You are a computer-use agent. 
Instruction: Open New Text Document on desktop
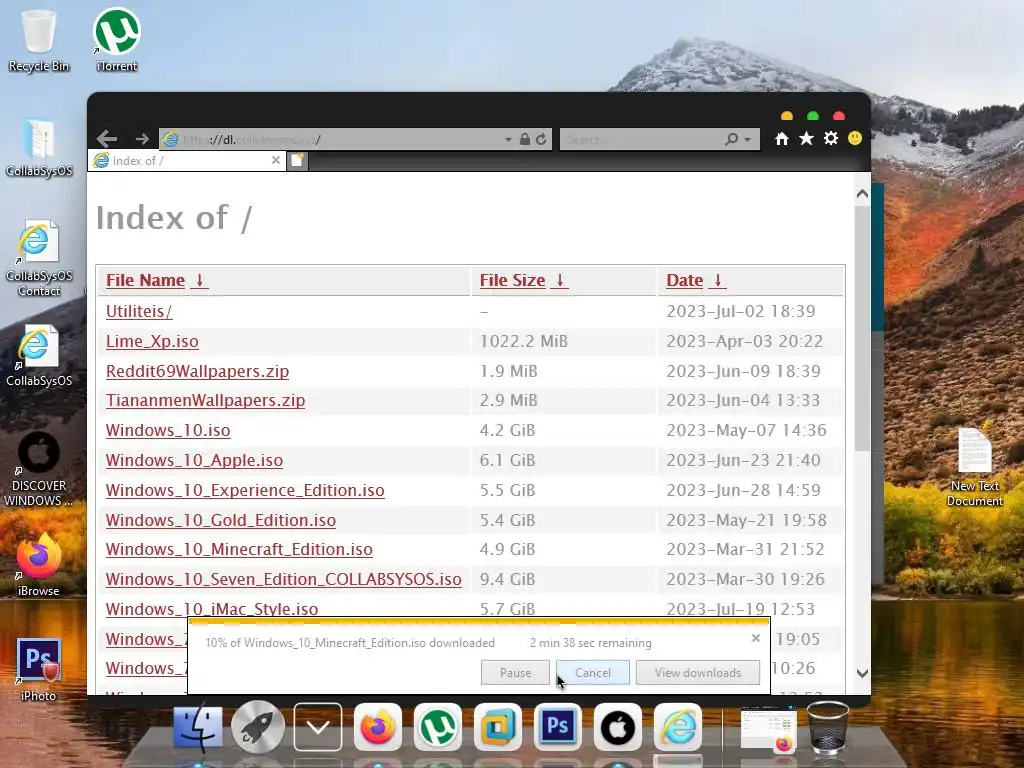pos(974,467)
